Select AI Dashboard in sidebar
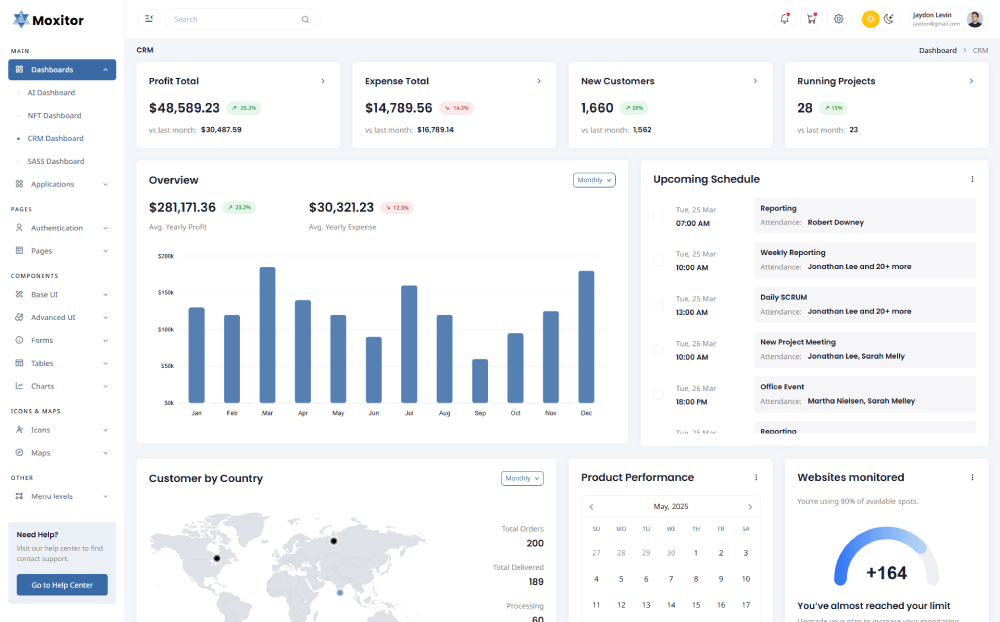The width and height of the screenshot is (1000, 622). coord(51,93)
